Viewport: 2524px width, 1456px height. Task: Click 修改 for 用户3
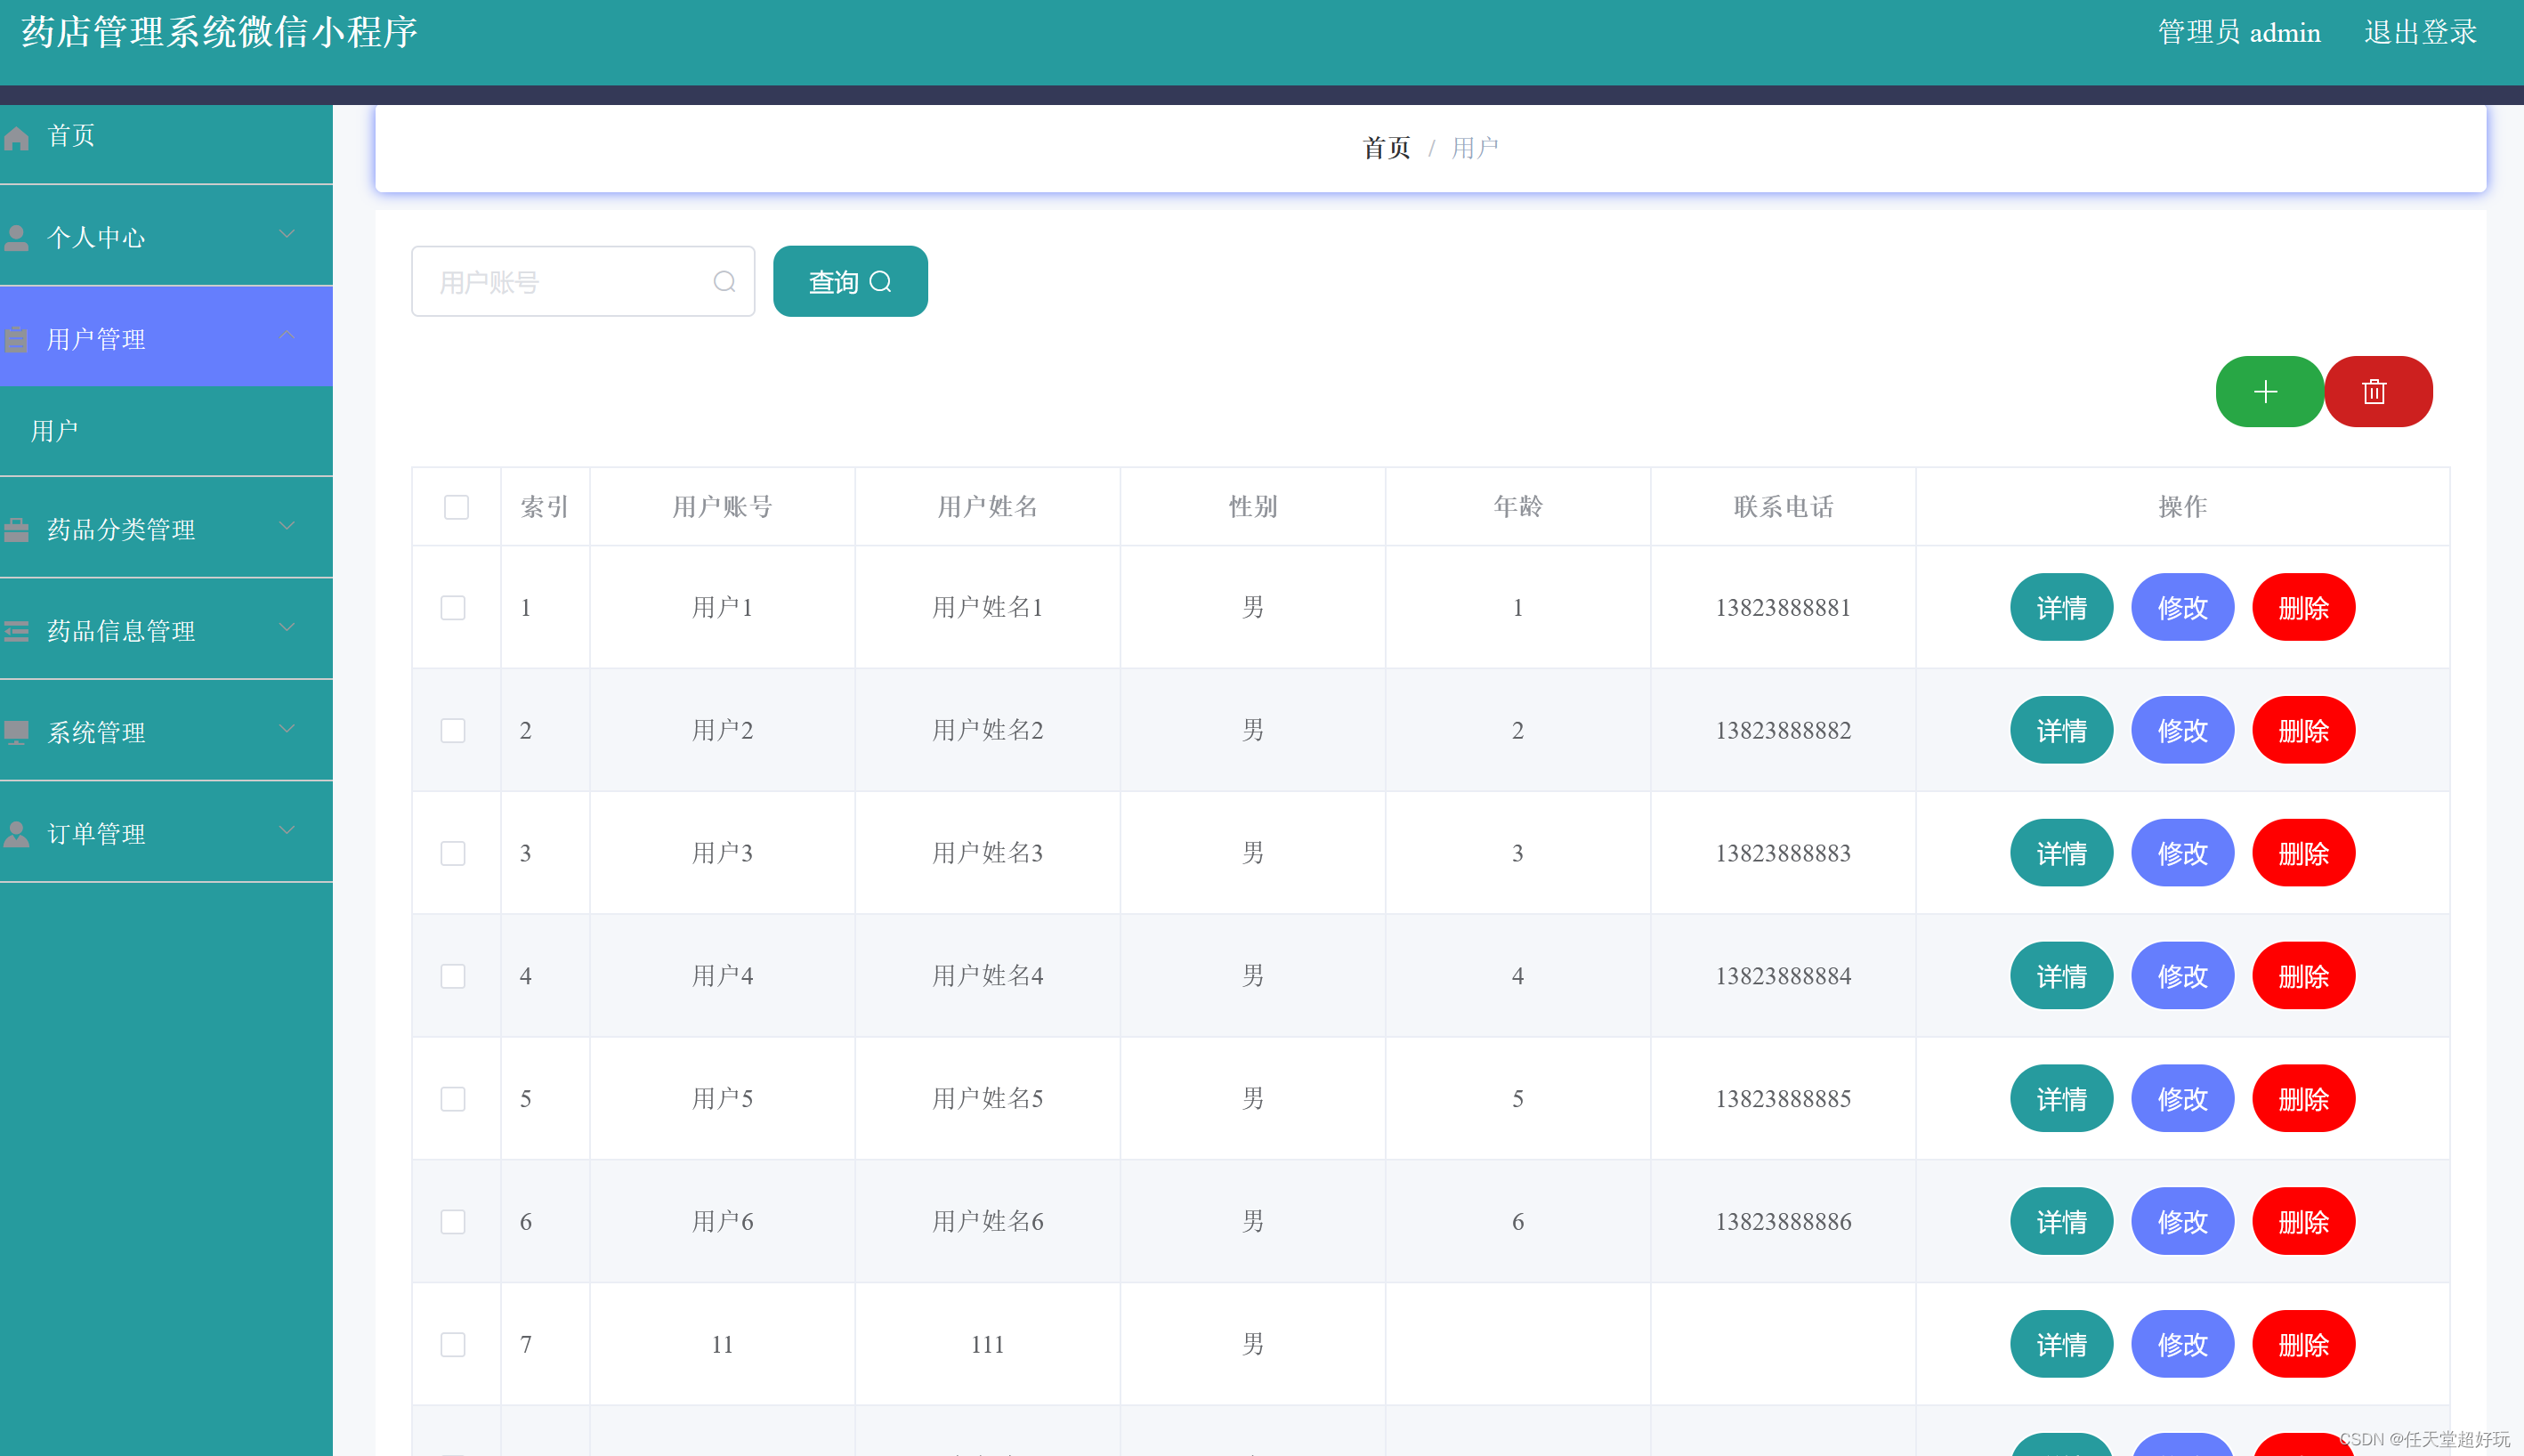tap(2182, 853)
